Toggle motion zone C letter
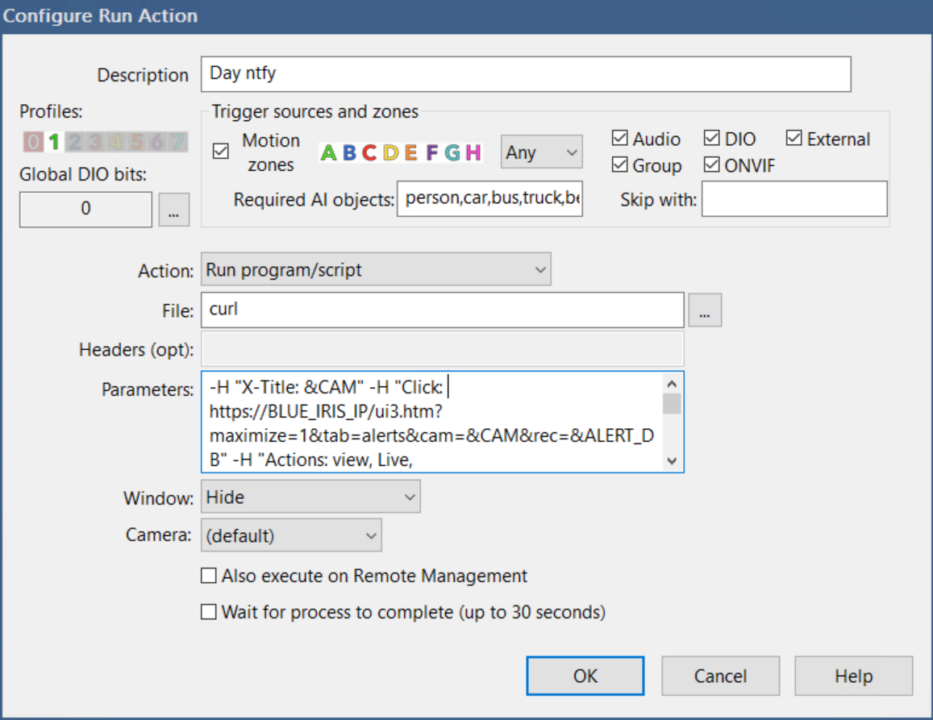Screen dimensions: 933x720 pos(370,152)
